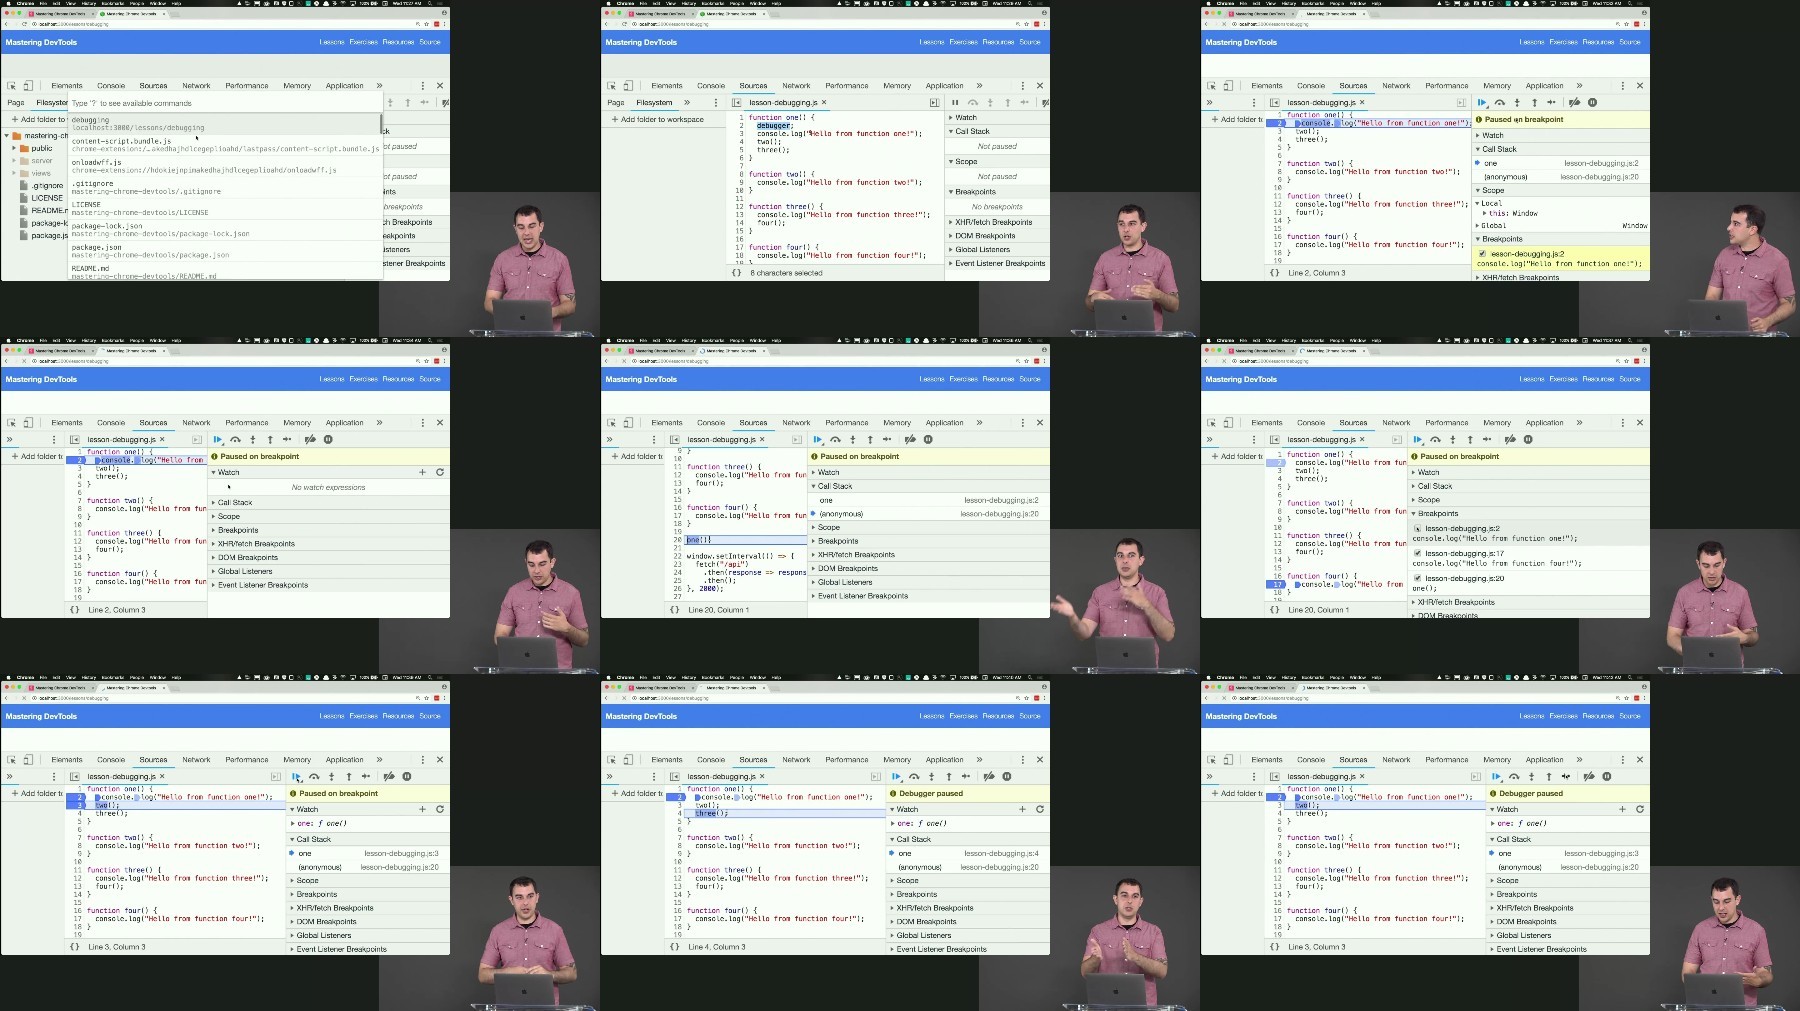The image size is (1800, 1011).
Task: Step out icon in 'Paused on breakpoint' frame at 'Line 3, Column 3'
Action: coord(348,776)
